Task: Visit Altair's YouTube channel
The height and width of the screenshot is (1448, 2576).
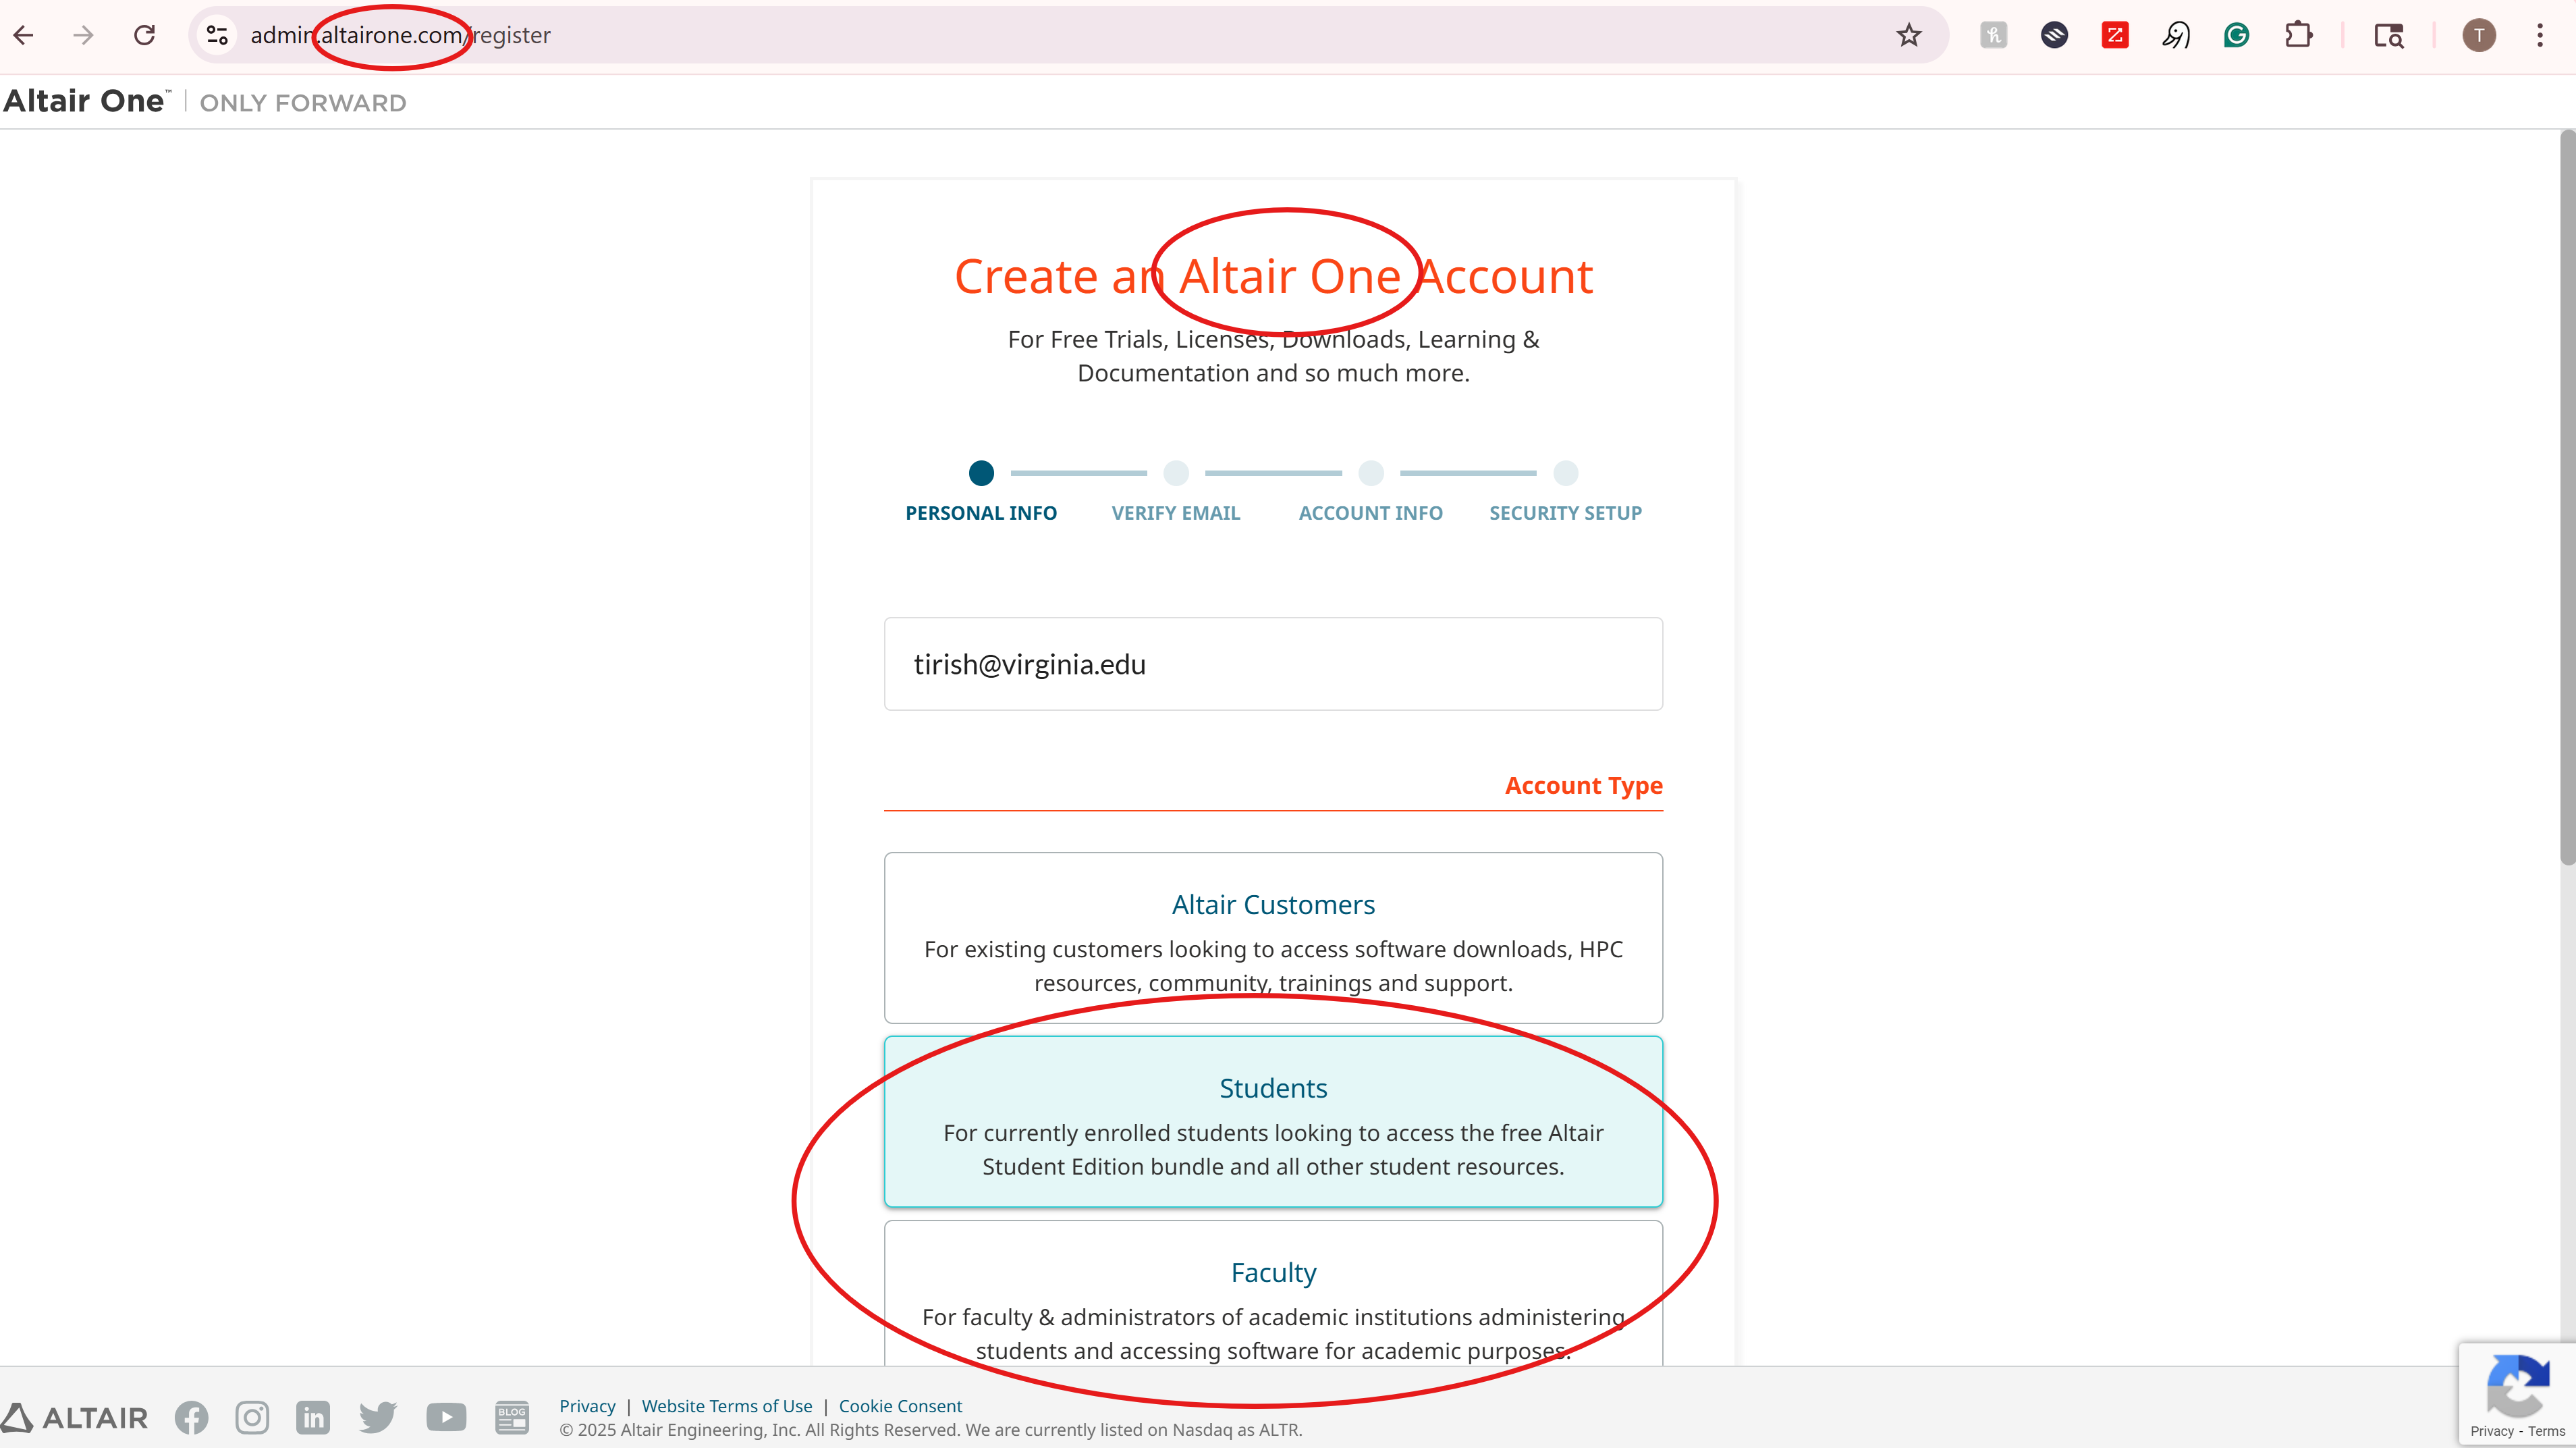Action: [x=446, y=1417]
